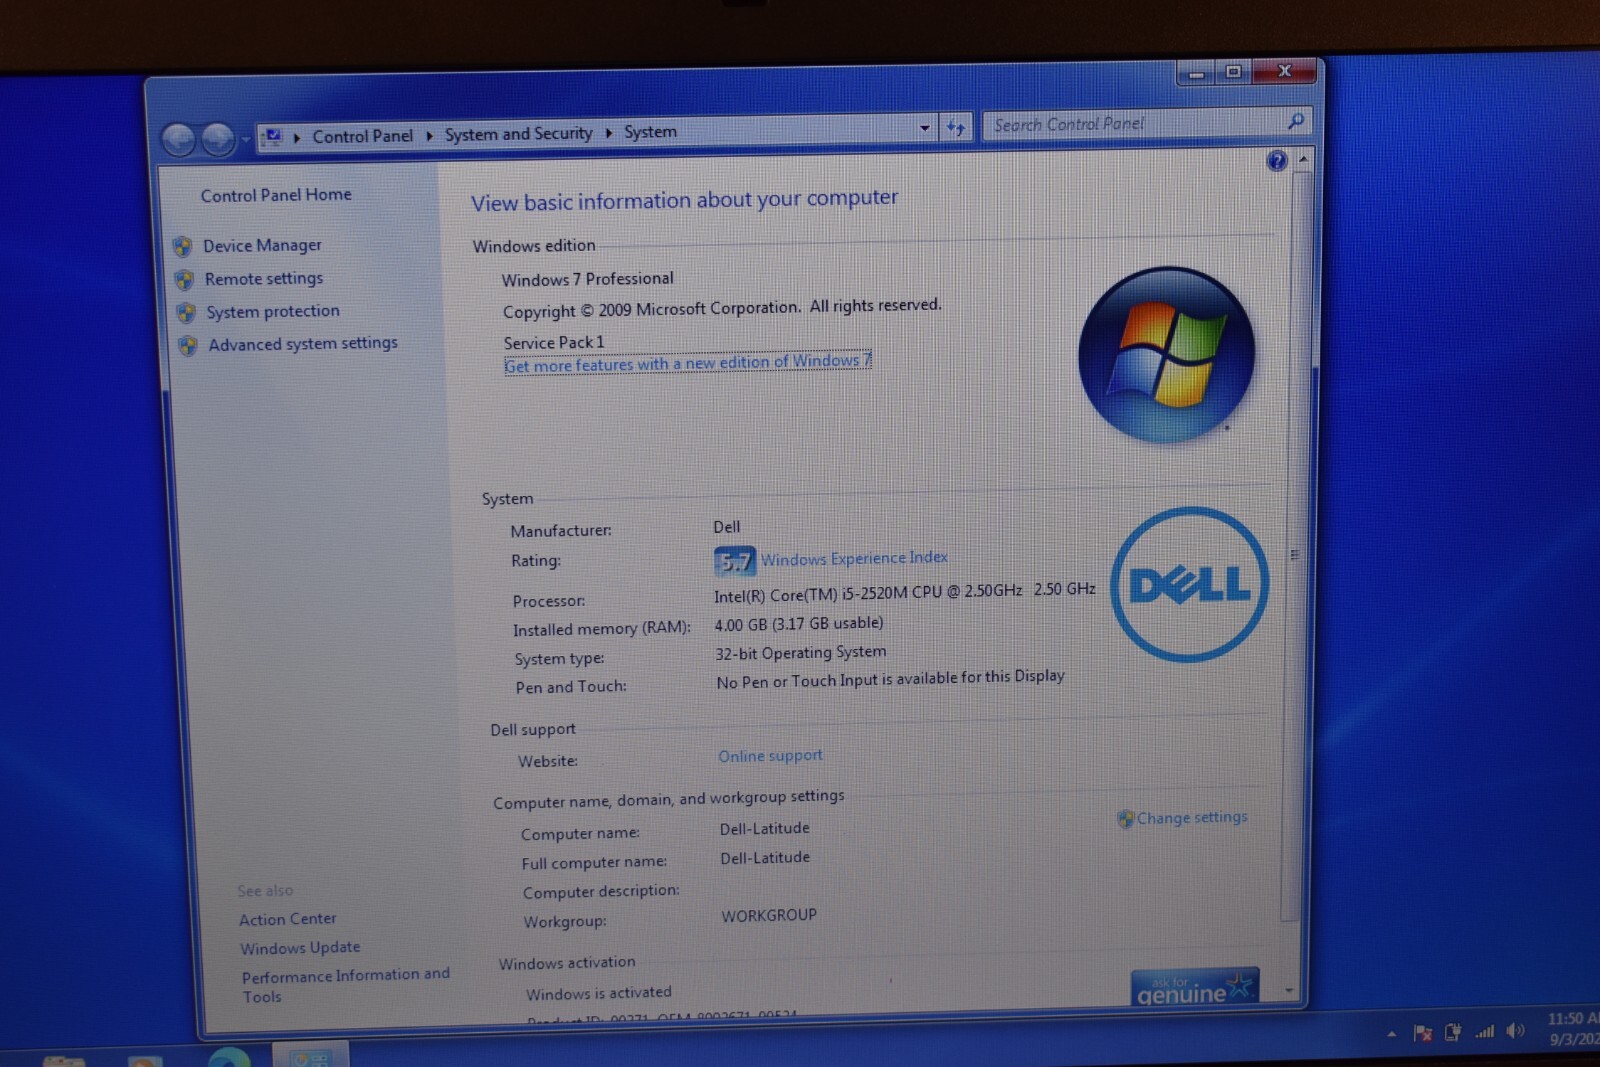Expand the arrow after Control Panel breadcrumb

[429, 135]
